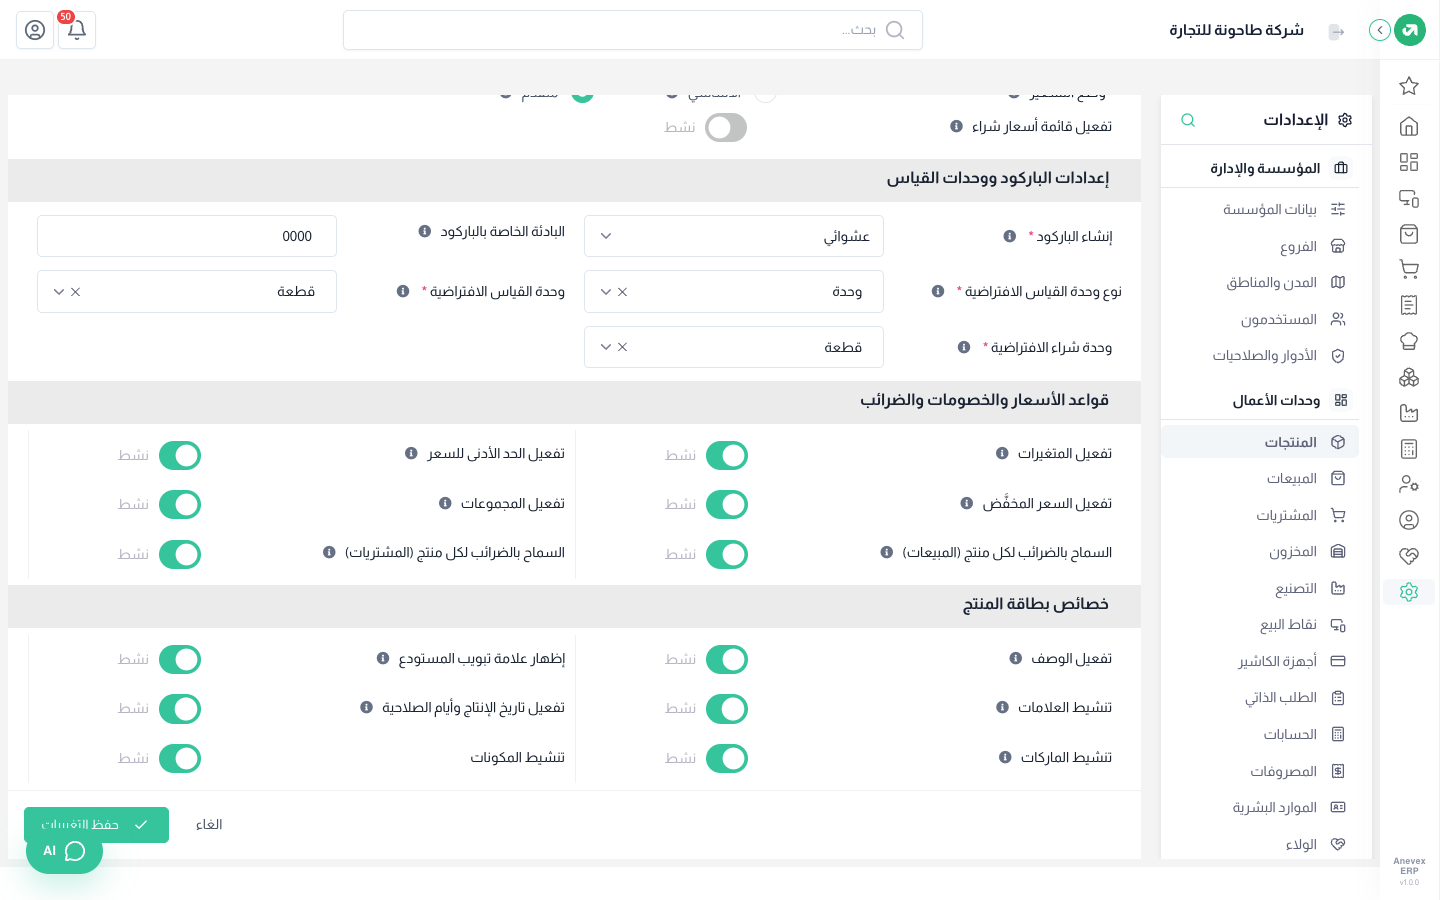The width and height of the screenshot is (1440, 900).
Task: Open the المخزون settings menu item
Action: (x=1260, y=552)
